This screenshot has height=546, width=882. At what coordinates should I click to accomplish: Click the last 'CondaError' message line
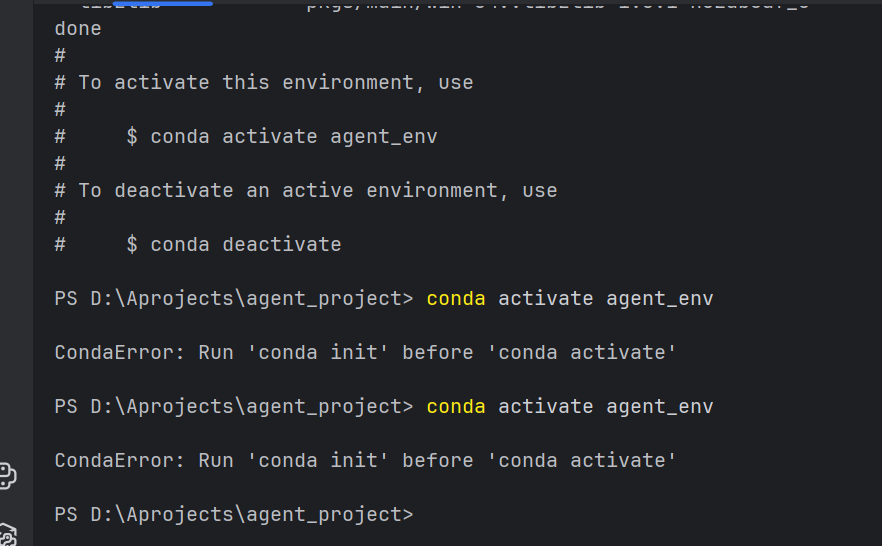coord(366,461)
